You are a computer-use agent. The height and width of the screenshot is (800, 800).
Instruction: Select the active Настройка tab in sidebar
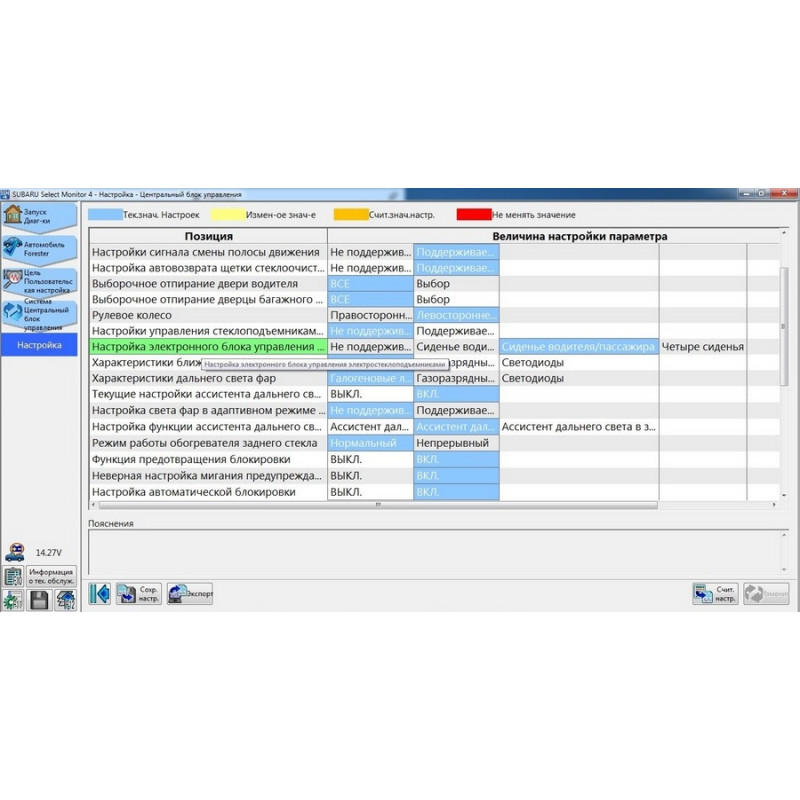coord(39,345)
